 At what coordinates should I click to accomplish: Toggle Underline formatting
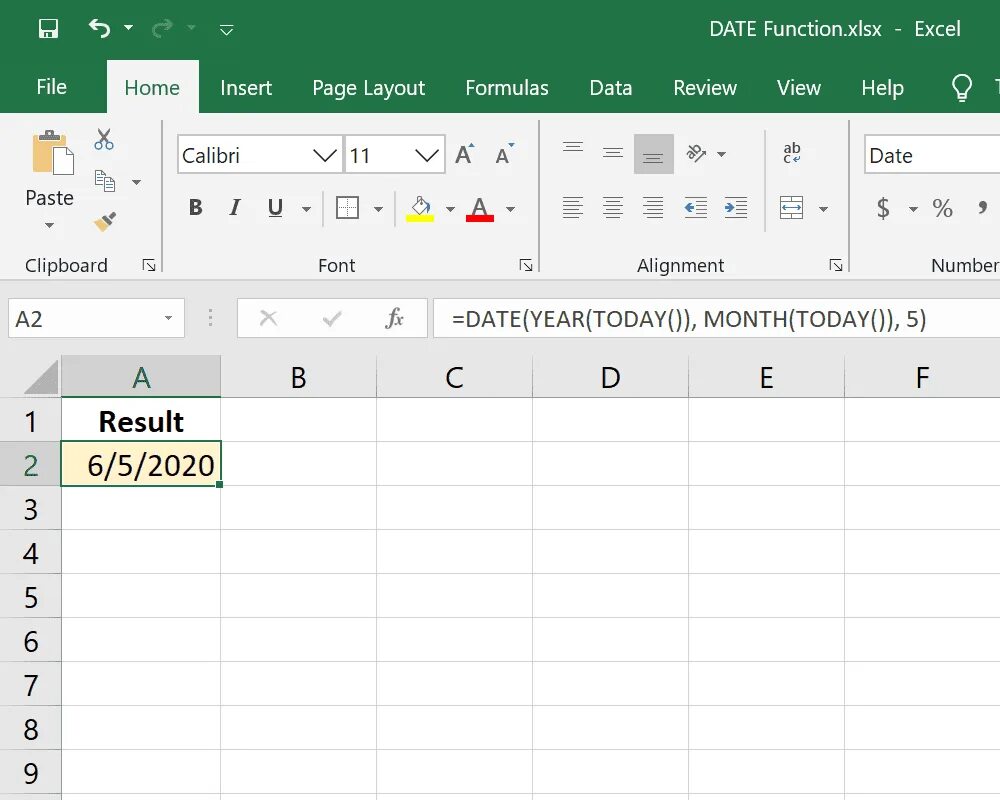coord(275,207)
